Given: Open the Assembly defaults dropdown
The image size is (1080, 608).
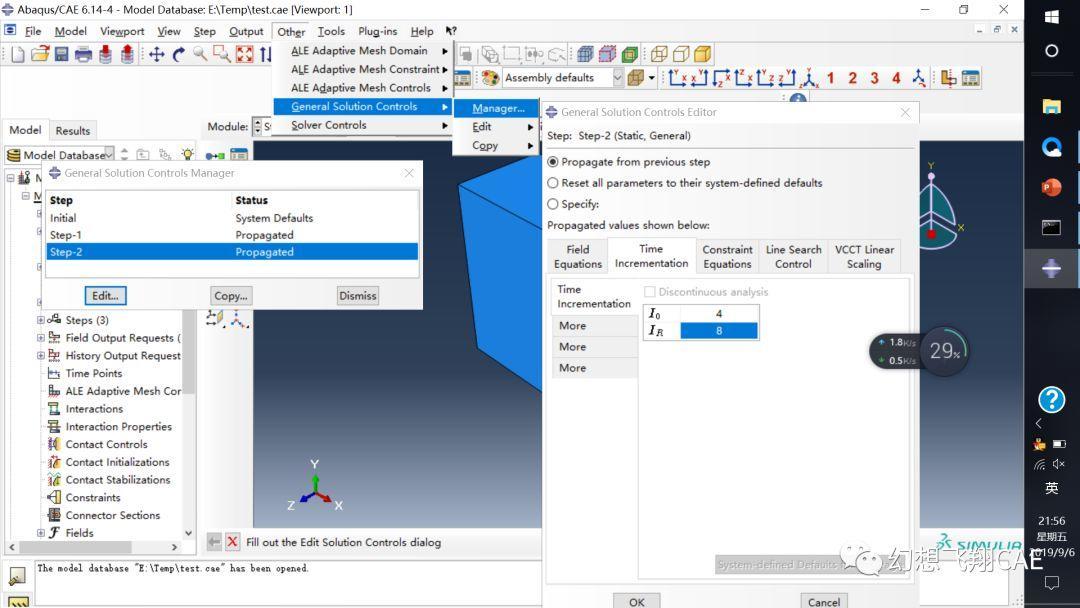Looking at the screenshot, I should [x=617, y=78].
